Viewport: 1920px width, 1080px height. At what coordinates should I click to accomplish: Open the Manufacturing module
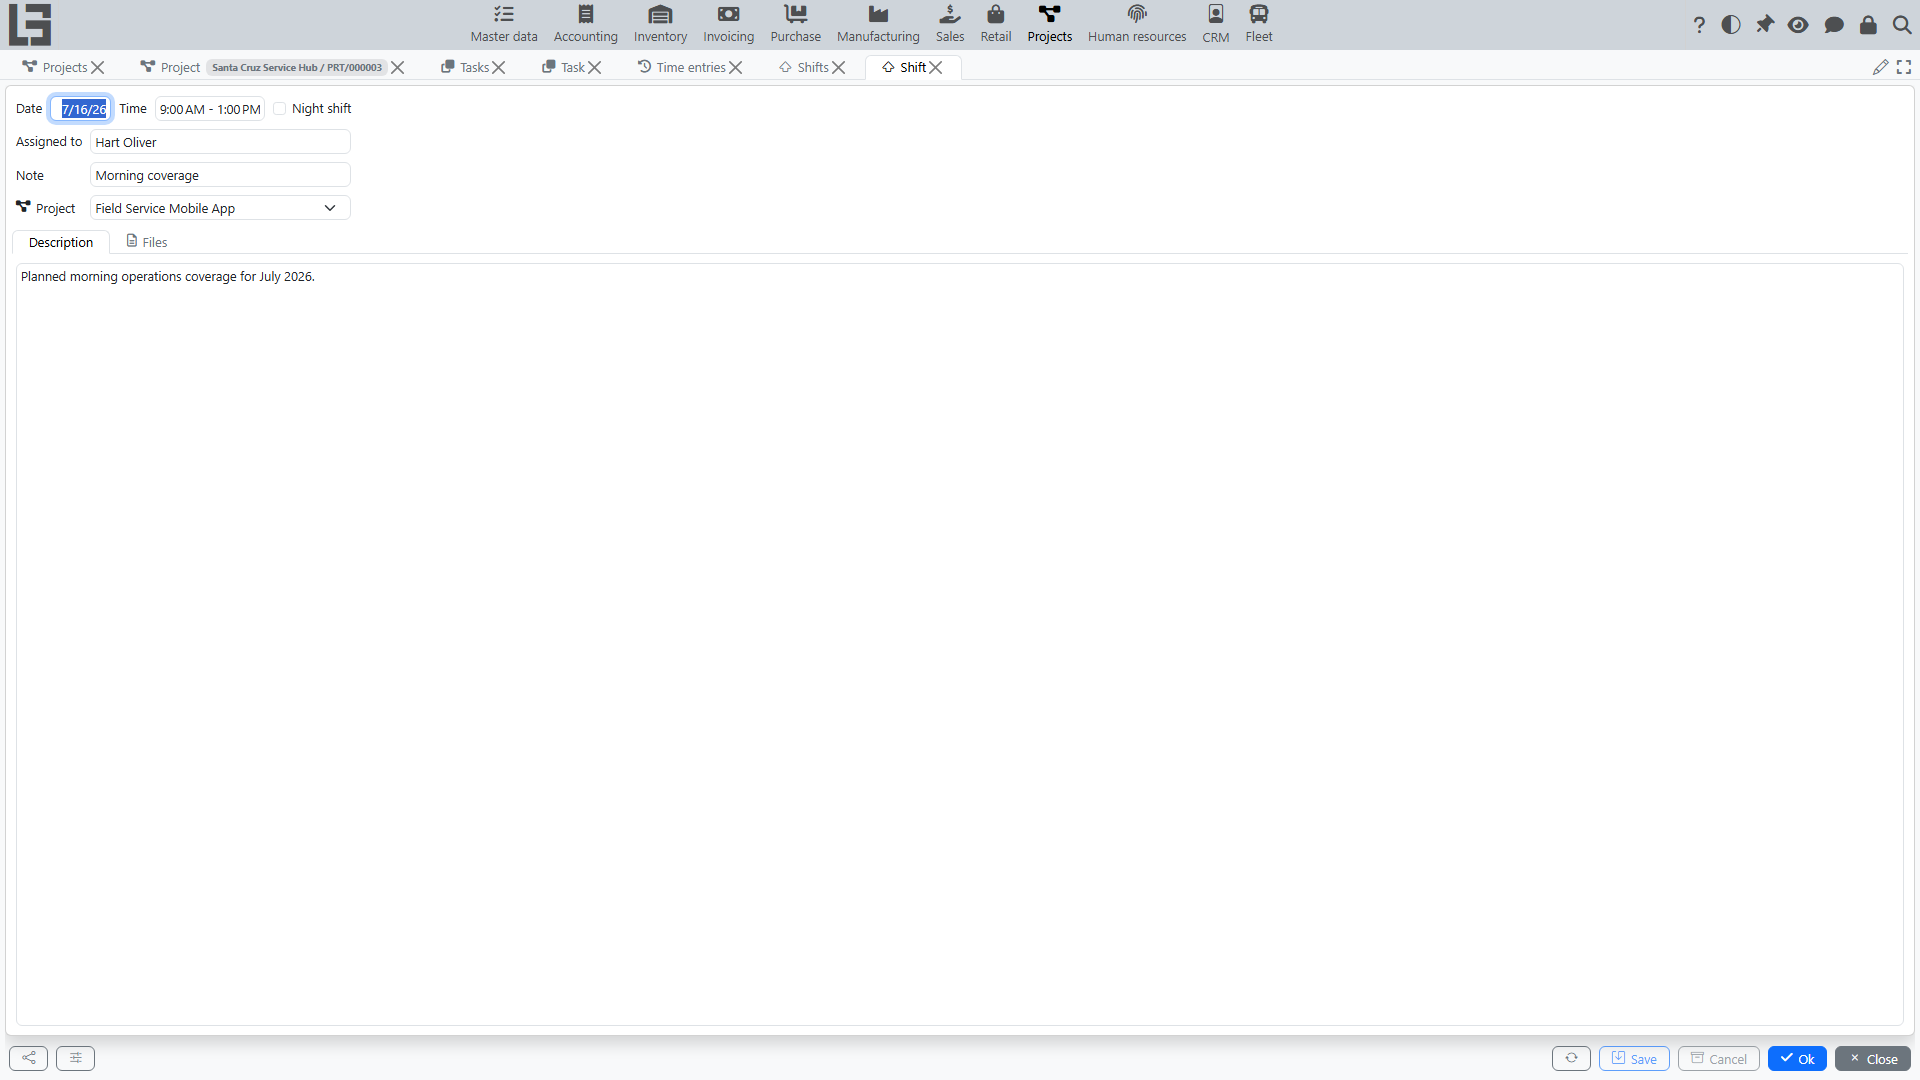point(878,24)
